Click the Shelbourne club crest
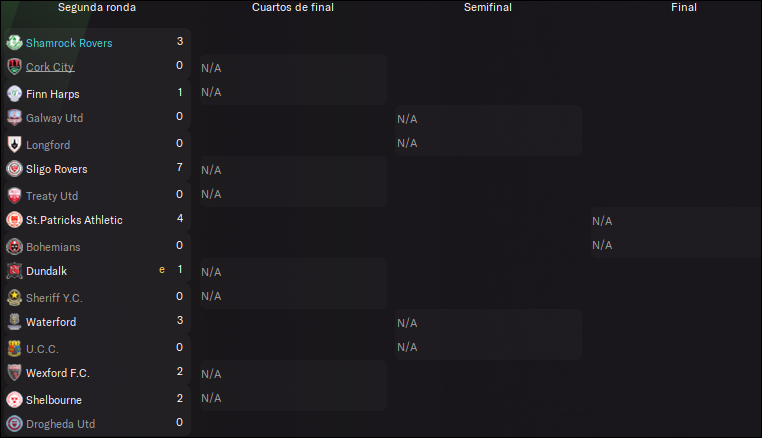The image size is (762, 438). [x=14, y=400]
